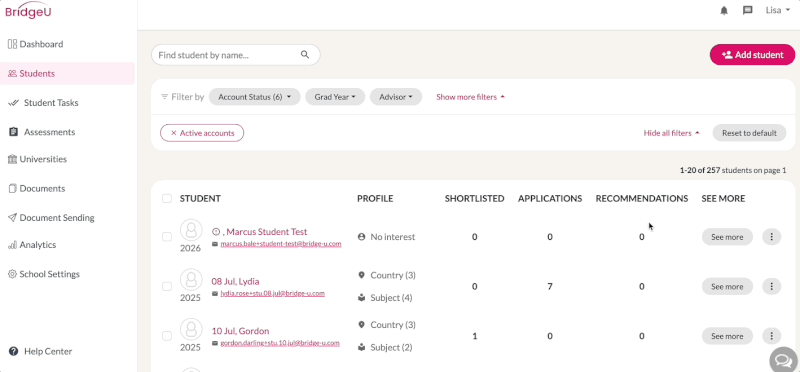Click the Add student button
The image size is (800, 372).
coord(753,55)
